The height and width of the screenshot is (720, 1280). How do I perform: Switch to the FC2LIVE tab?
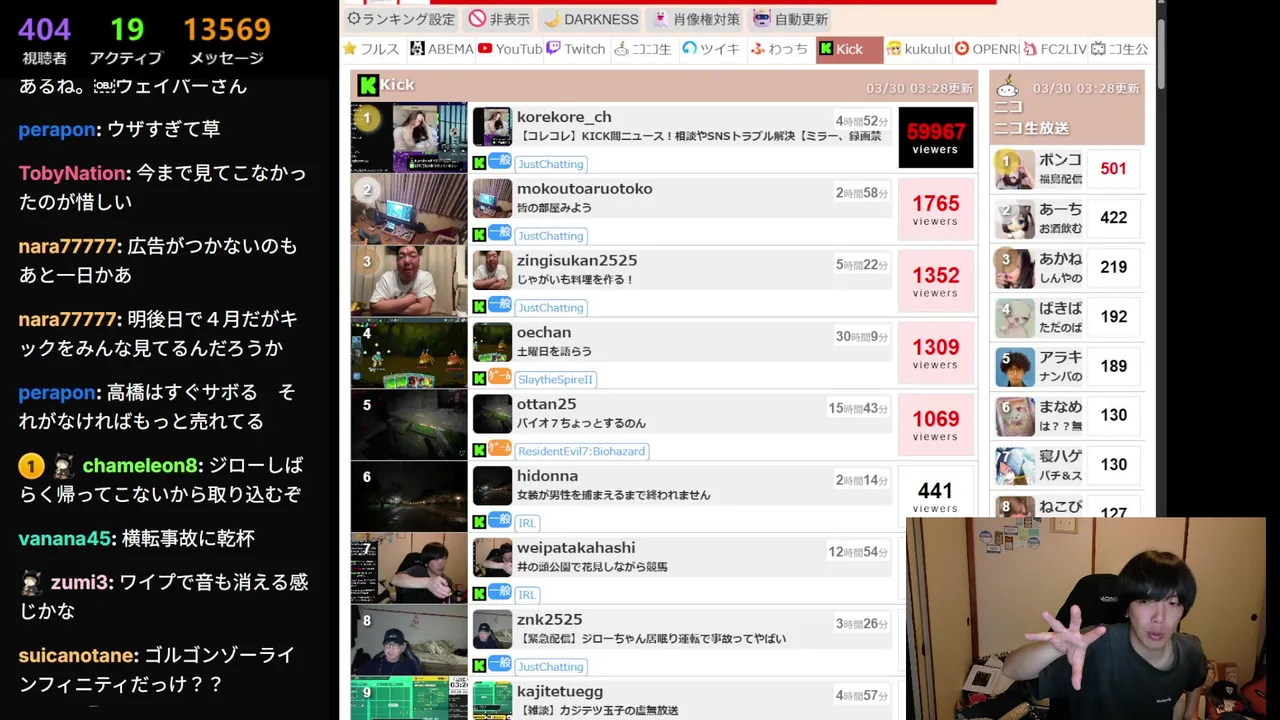(x=1054, y=49)
